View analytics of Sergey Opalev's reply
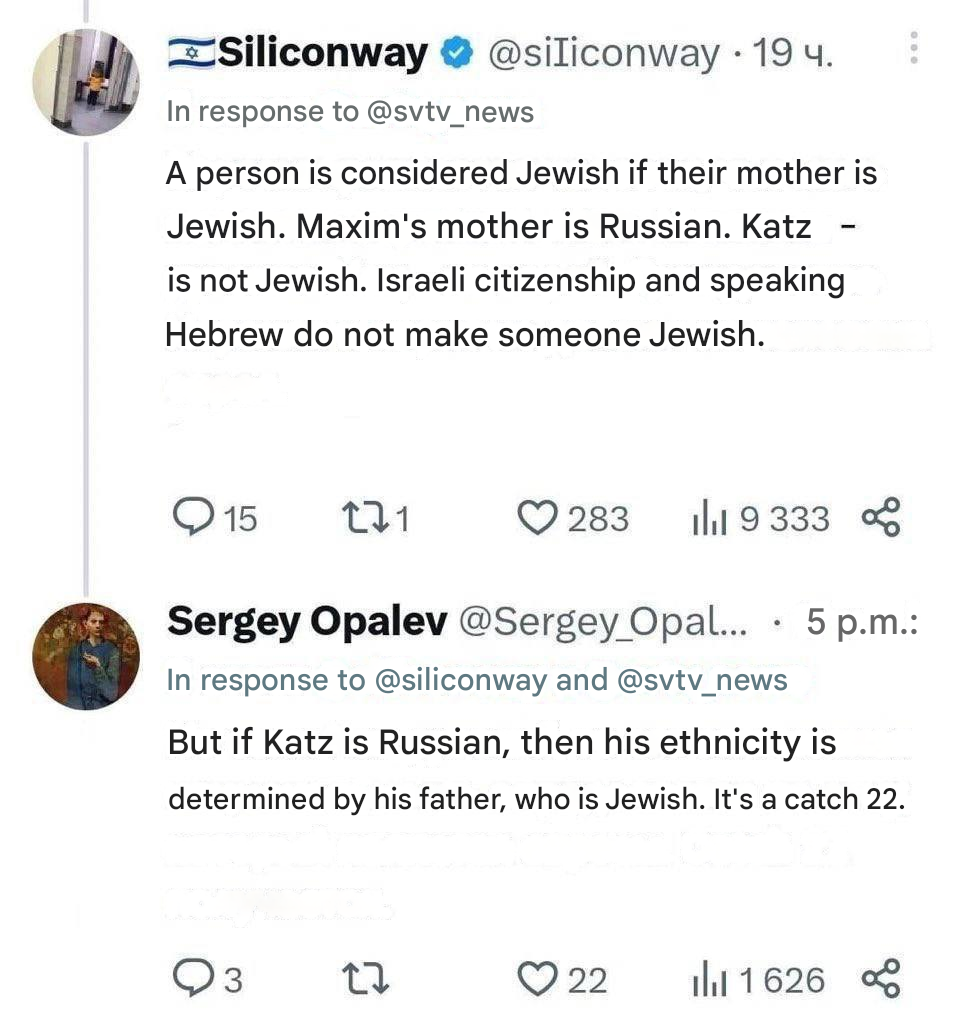The height and width of the screenshot is (1024, 968). 708,979
